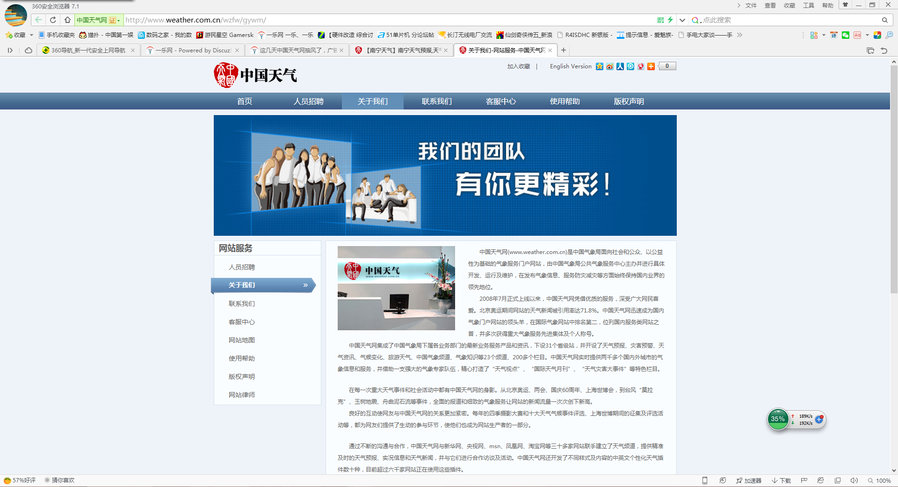Click the green WeChat extension icon

846,35
